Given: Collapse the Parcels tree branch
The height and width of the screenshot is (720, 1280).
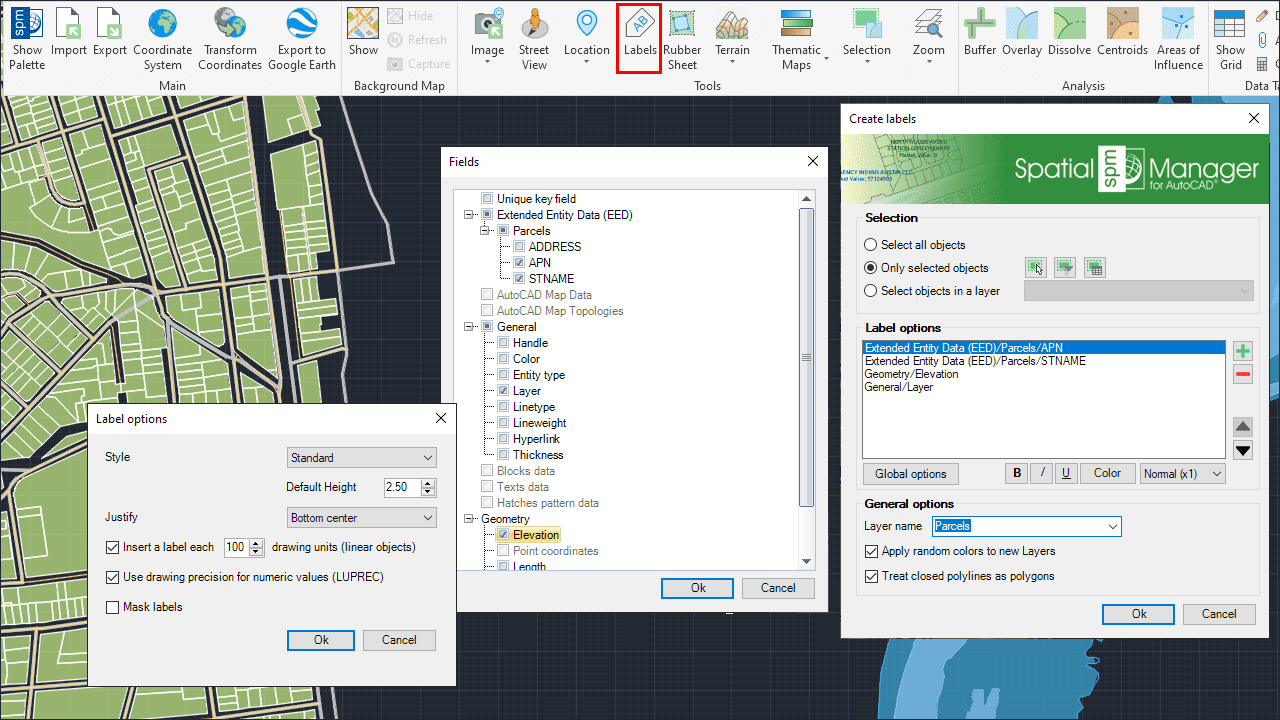Looking at the screenshot, I should coord(483,230).
